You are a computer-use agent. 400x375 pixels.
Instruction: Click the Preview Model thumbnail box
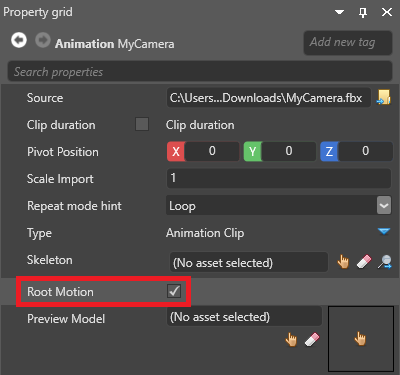coord(361,339)
